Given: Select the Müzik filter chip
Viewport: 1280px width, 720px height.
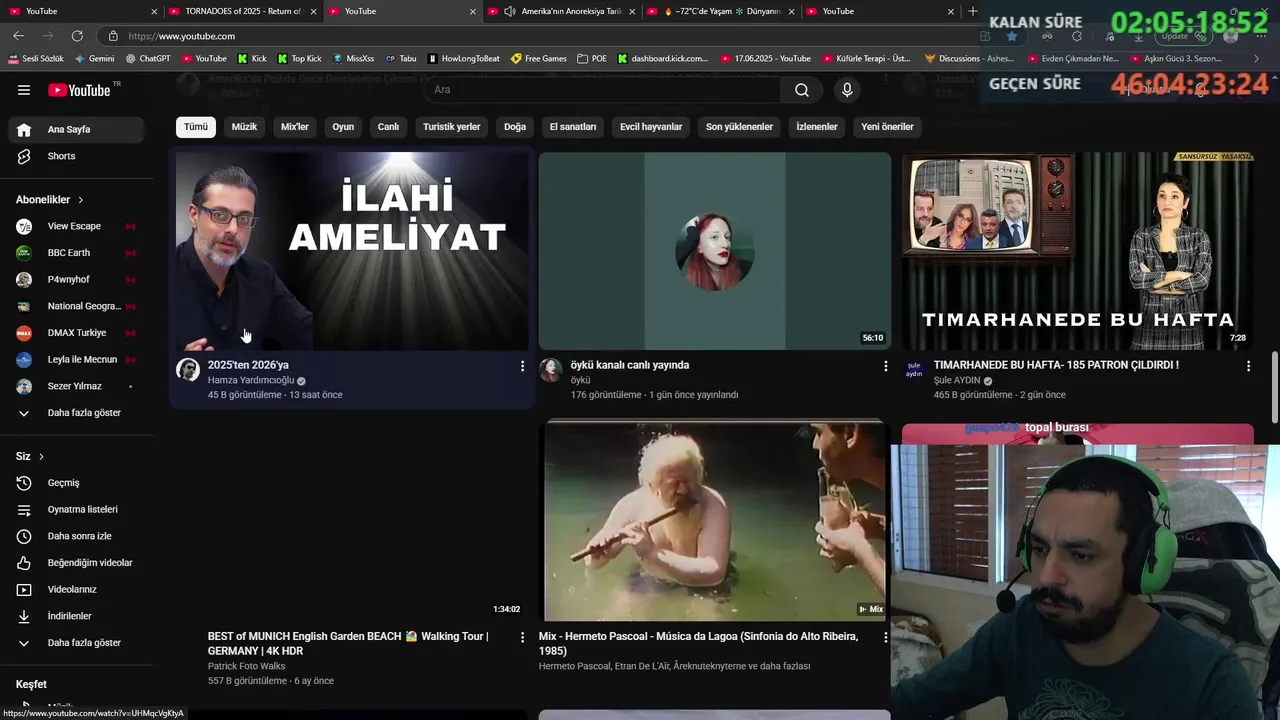Looking at the screenshot, I should tap(244, 127).
